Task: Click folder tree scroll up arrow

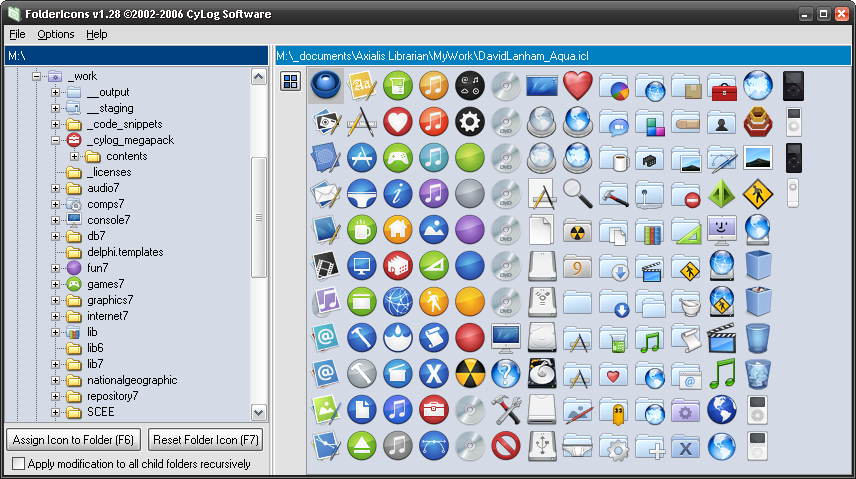Action: (x=259, y=76)
